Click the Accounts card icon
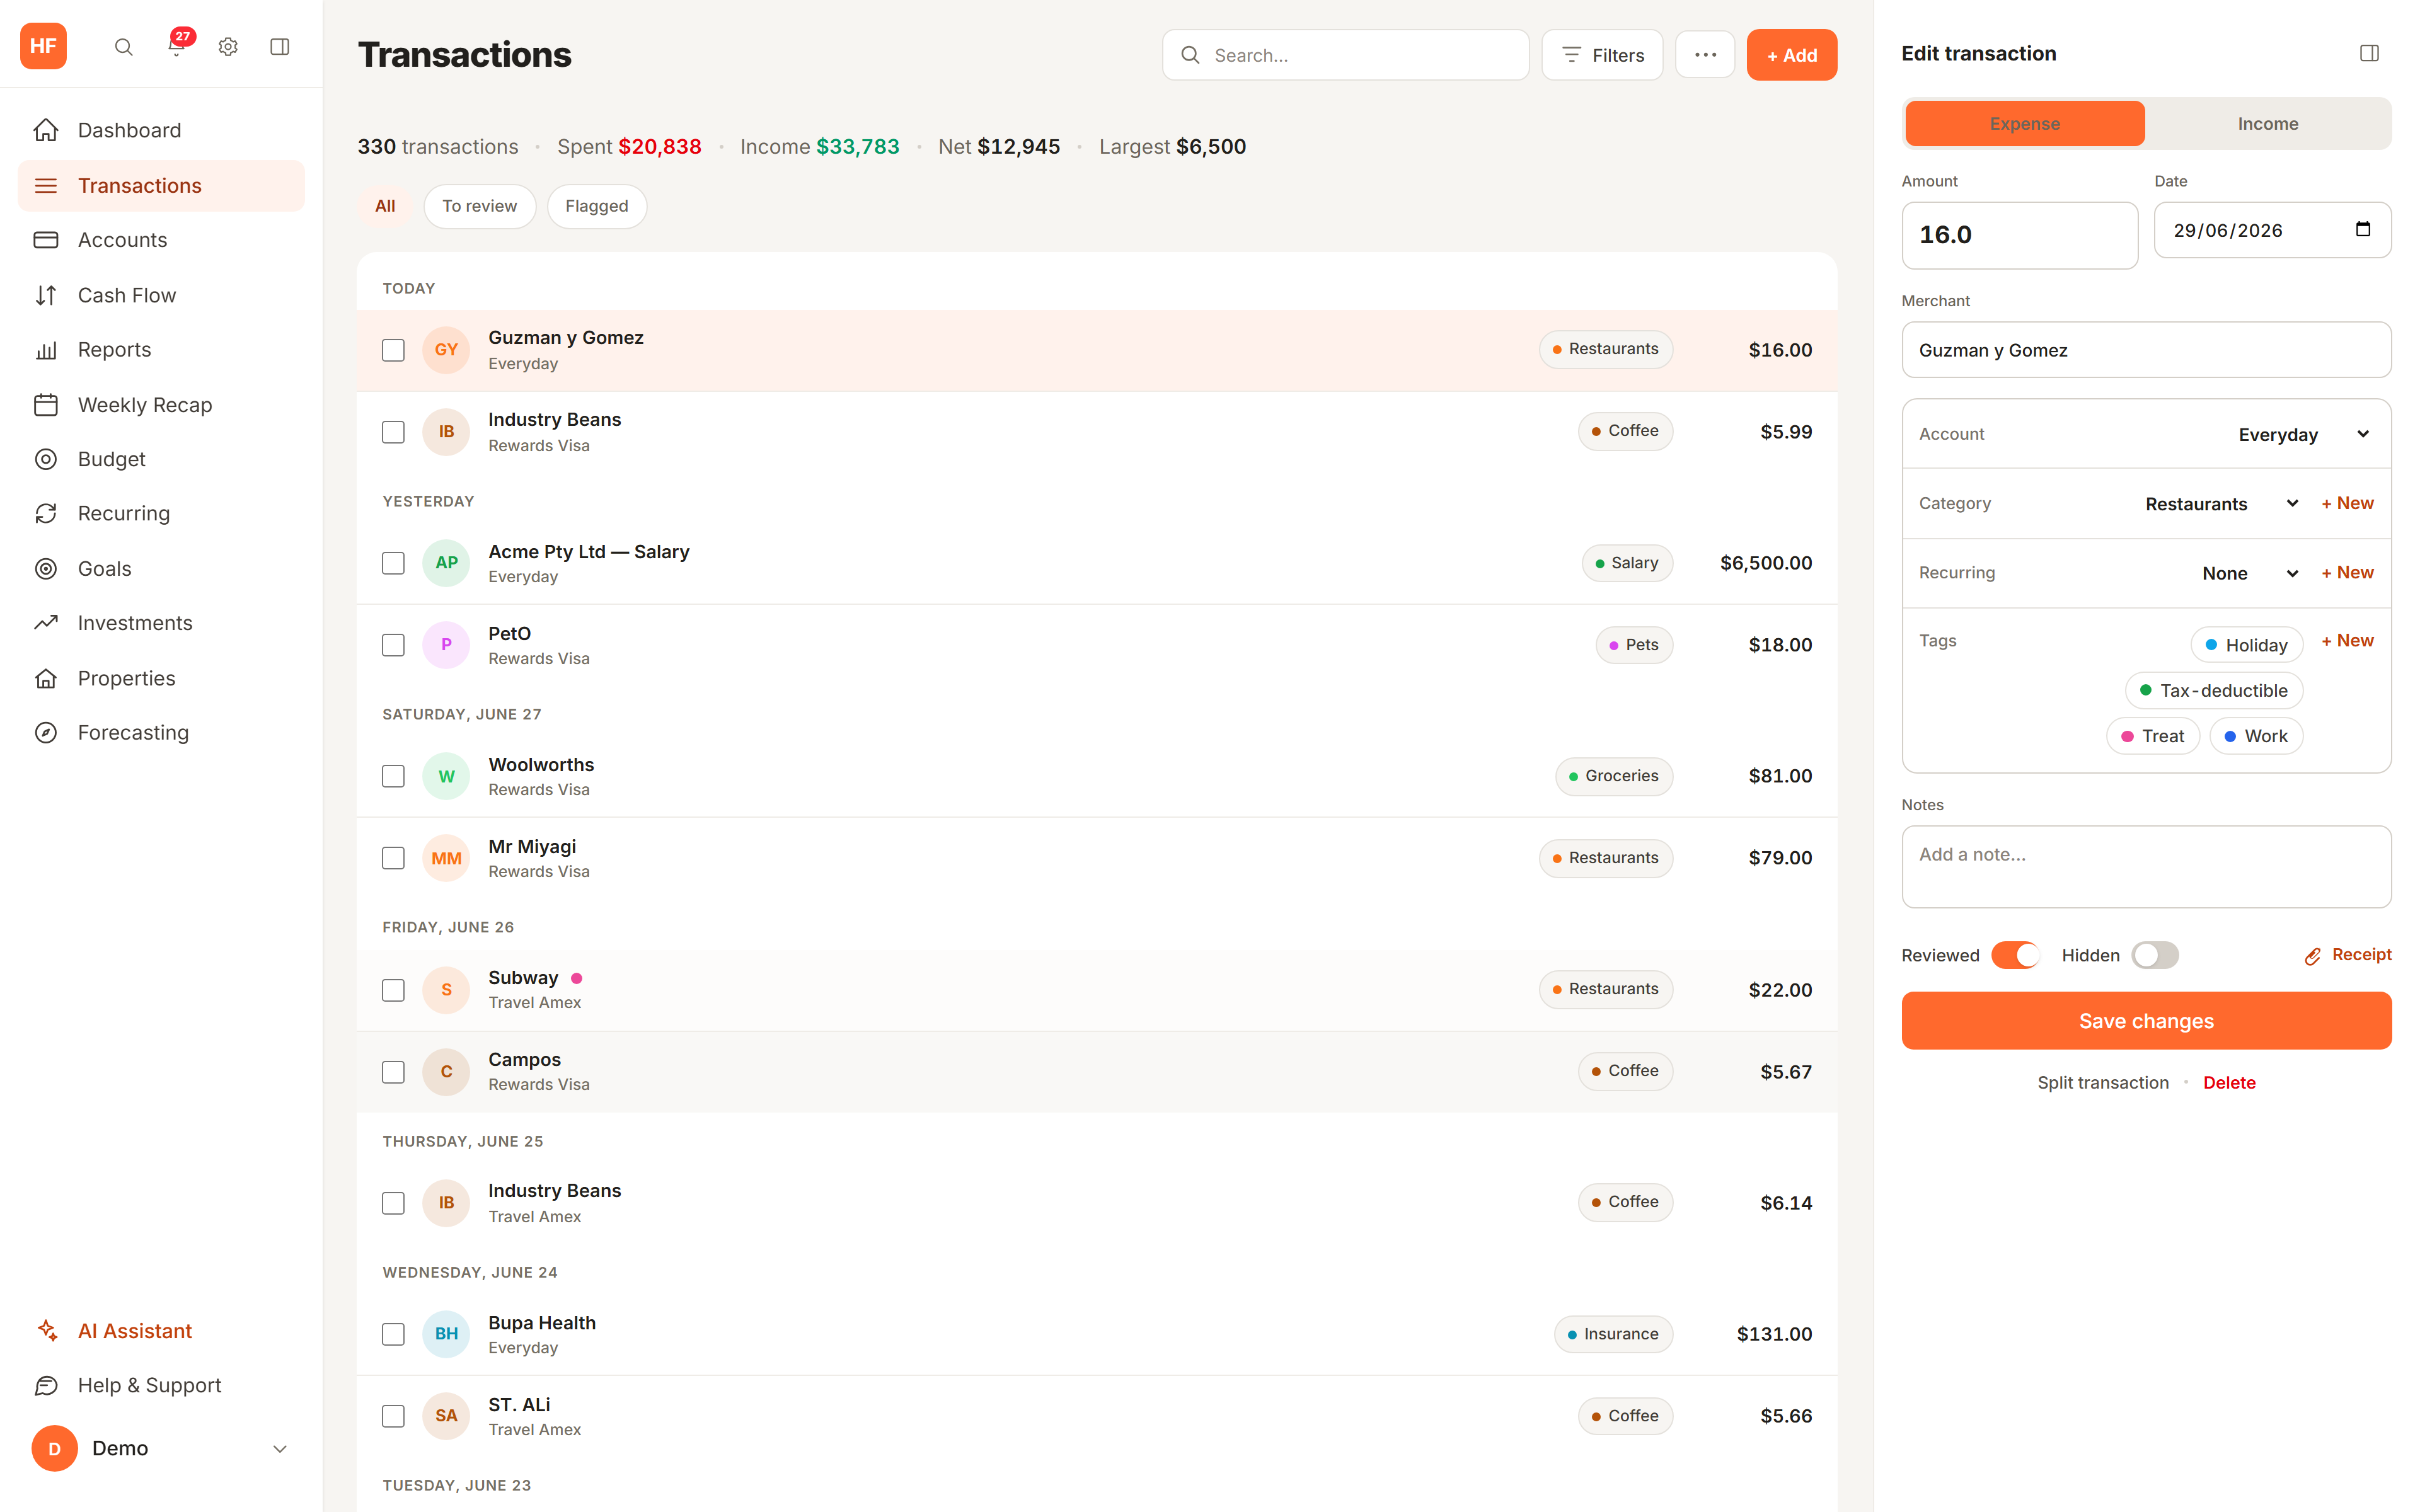 (46, 240)
